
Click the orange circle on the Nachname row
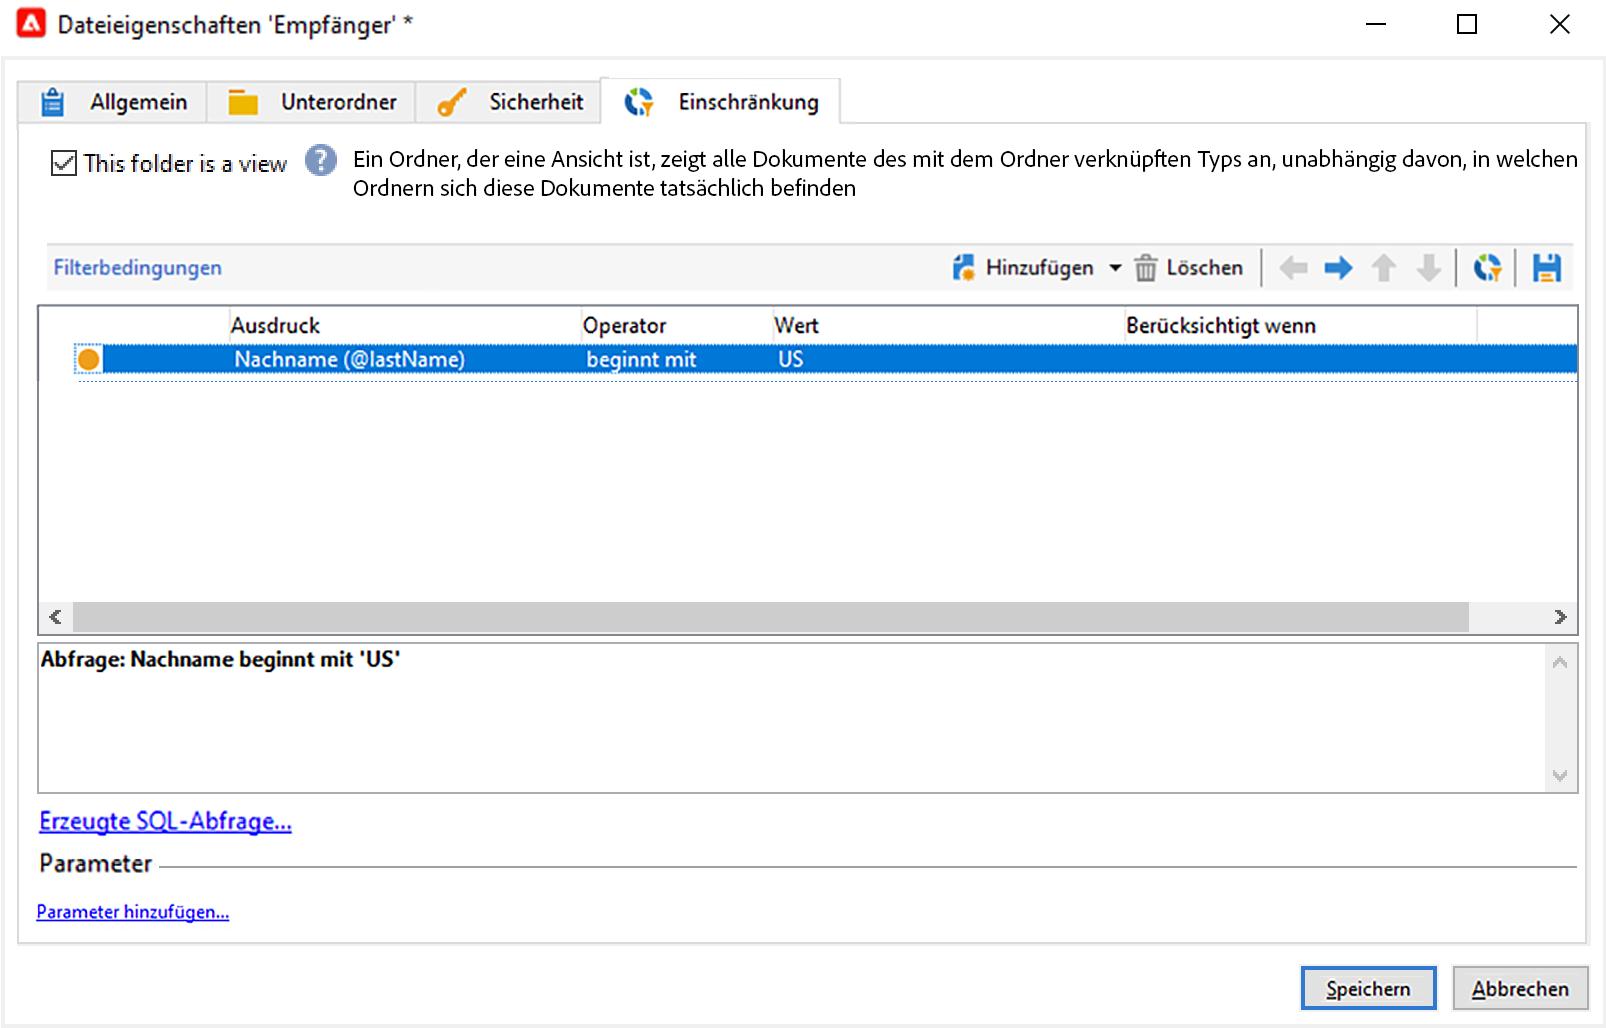pyautogui.click(x=88, y=359)
